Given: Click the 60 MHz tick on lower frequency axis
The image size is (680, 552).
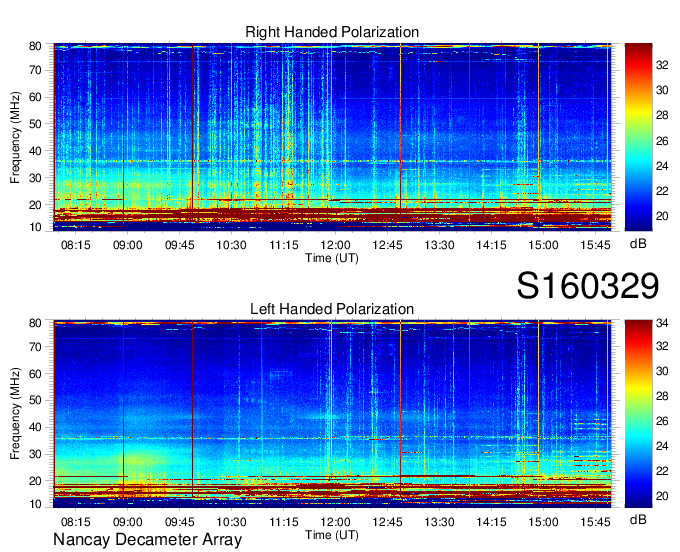Looking at the screenshot, I should pyautogui.click(x=35, y=374).
